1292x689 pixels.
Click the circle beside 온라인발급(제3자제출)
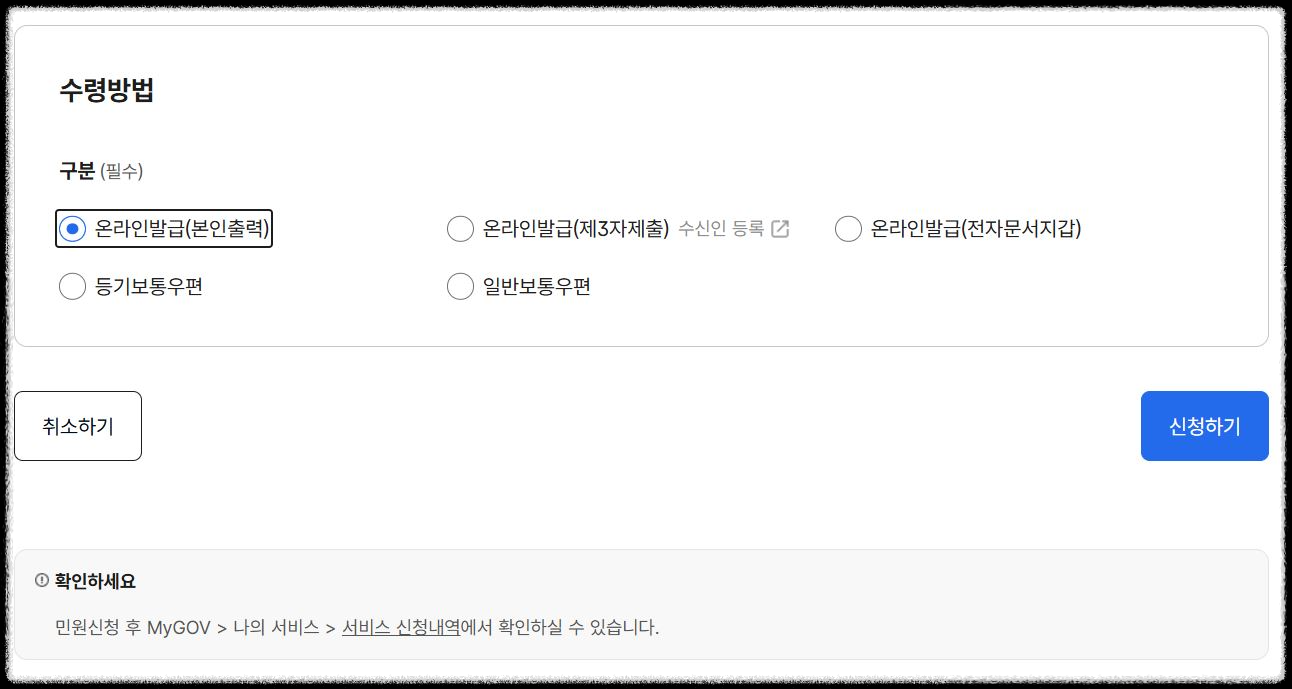coord(460,228)
